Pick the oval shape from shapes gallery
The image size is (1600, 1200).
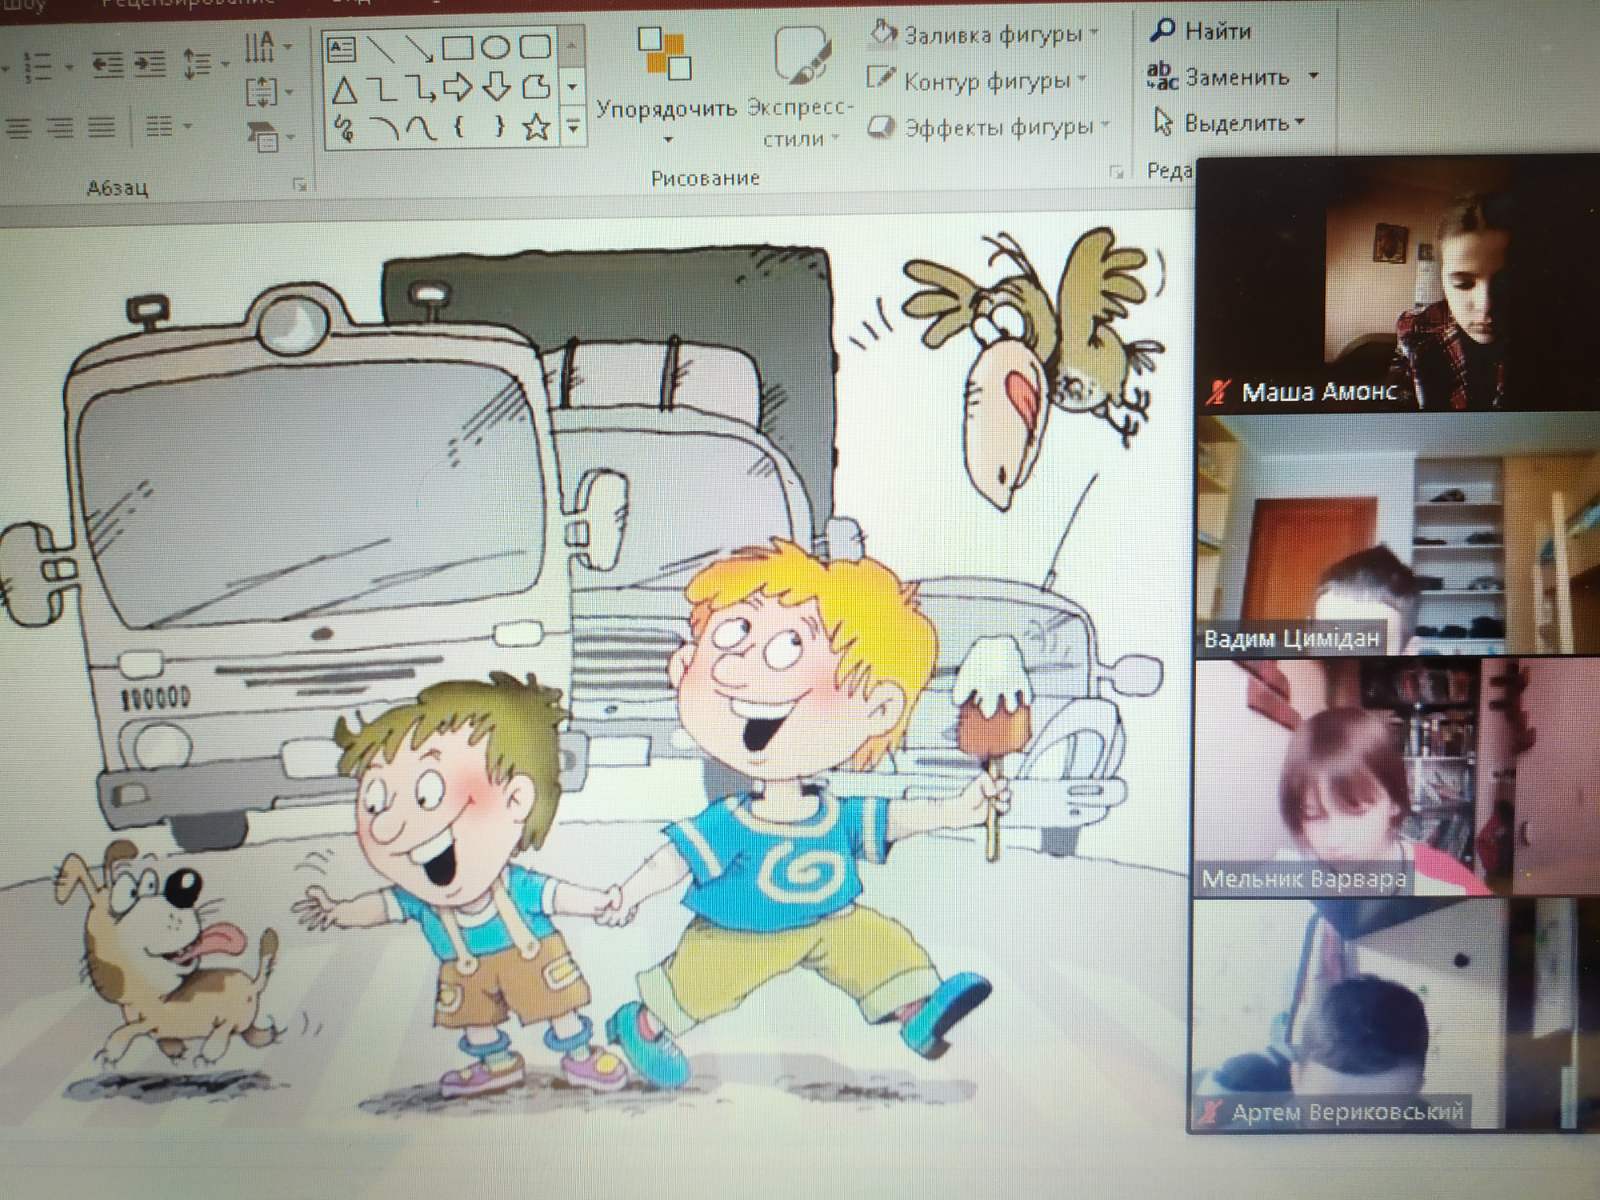495,47
